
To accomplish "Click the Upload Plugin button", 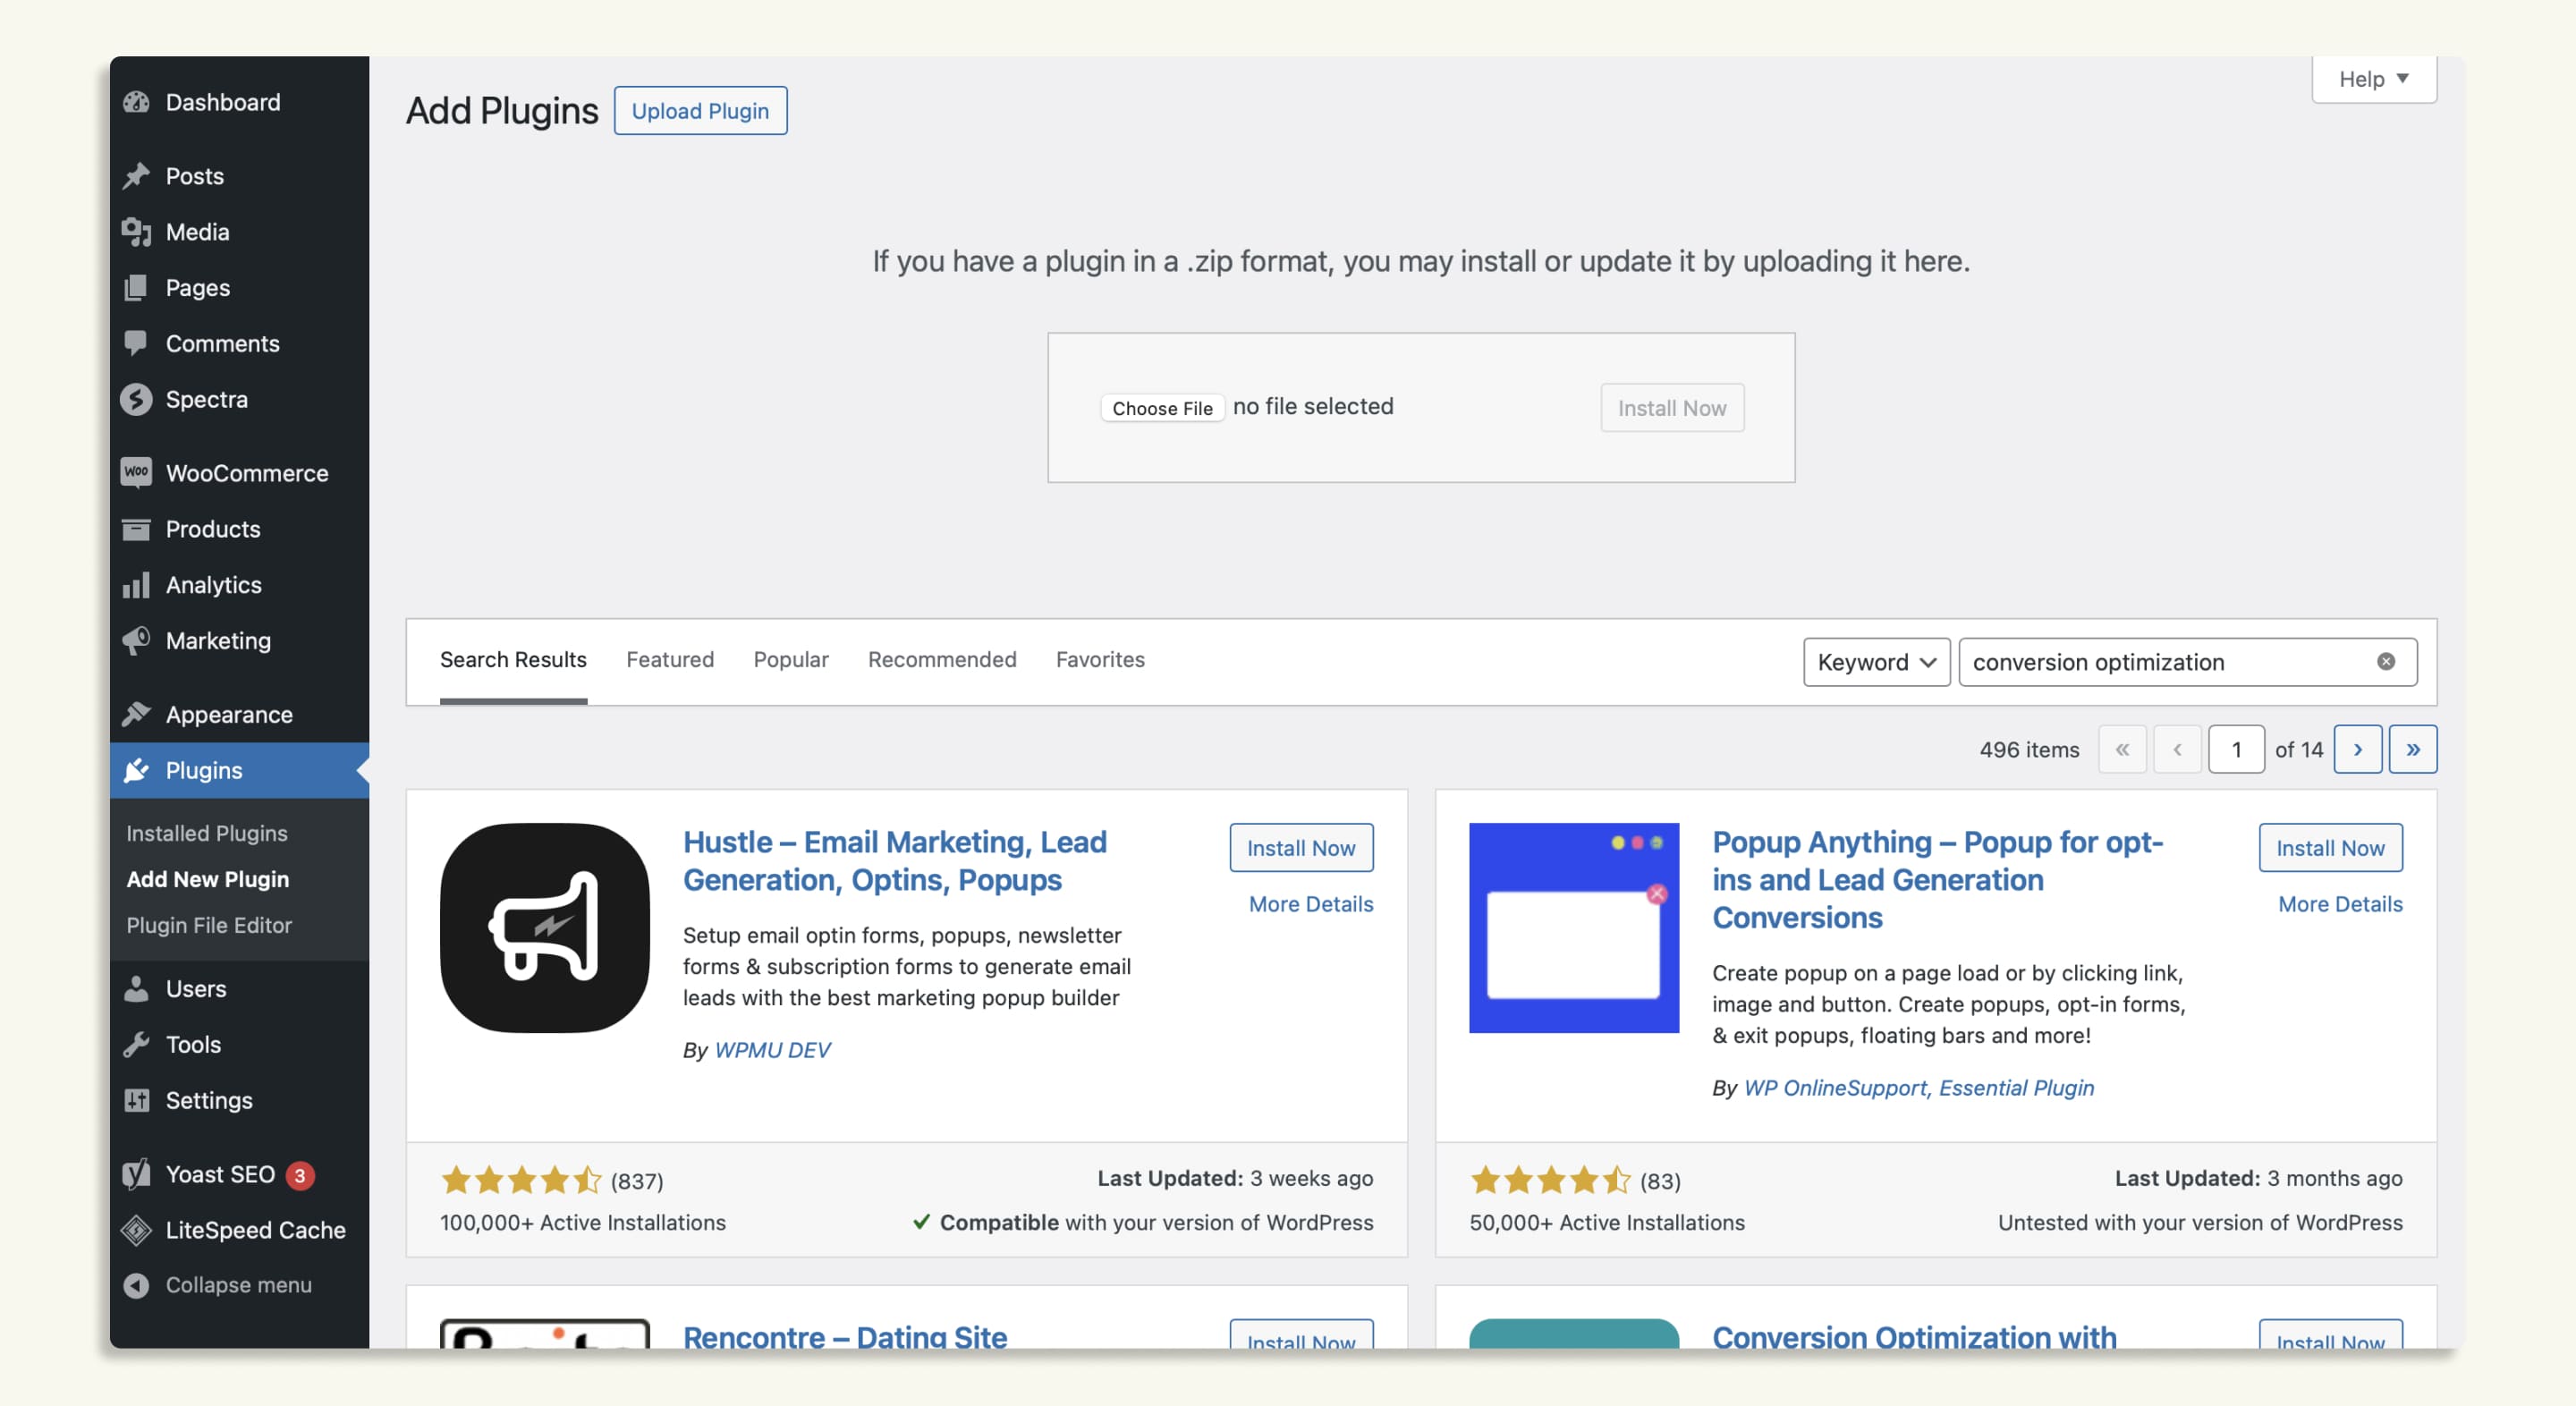I will [x=700, y=111].
